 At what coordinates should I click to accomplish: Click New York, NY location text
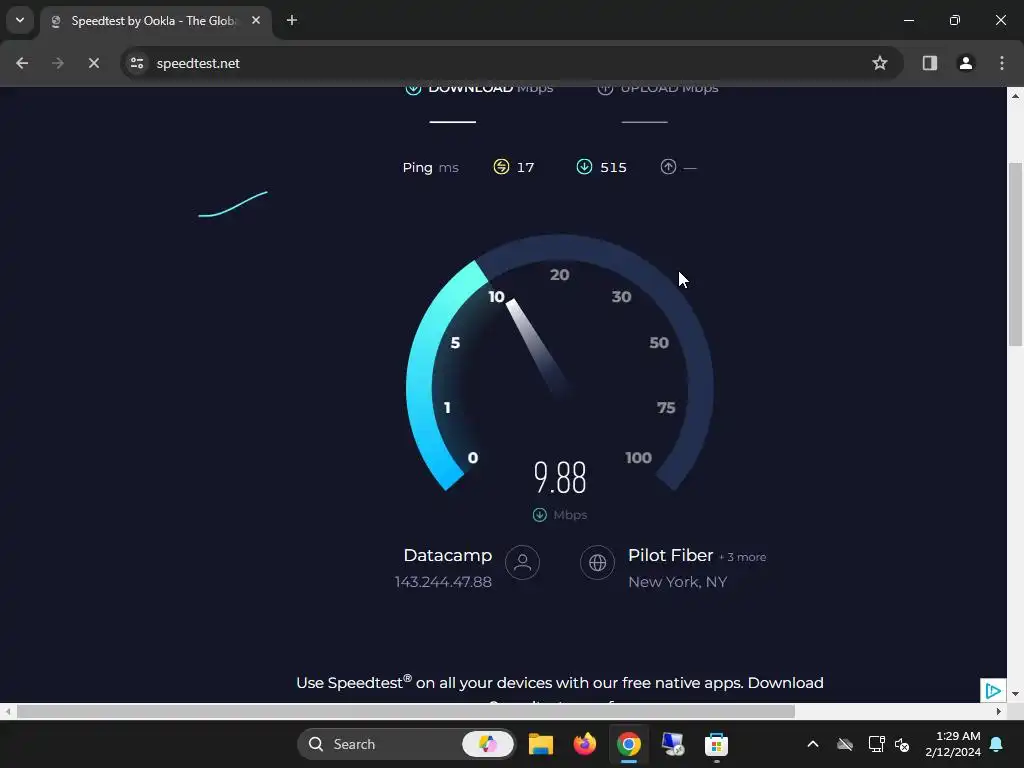coord(678,582)
